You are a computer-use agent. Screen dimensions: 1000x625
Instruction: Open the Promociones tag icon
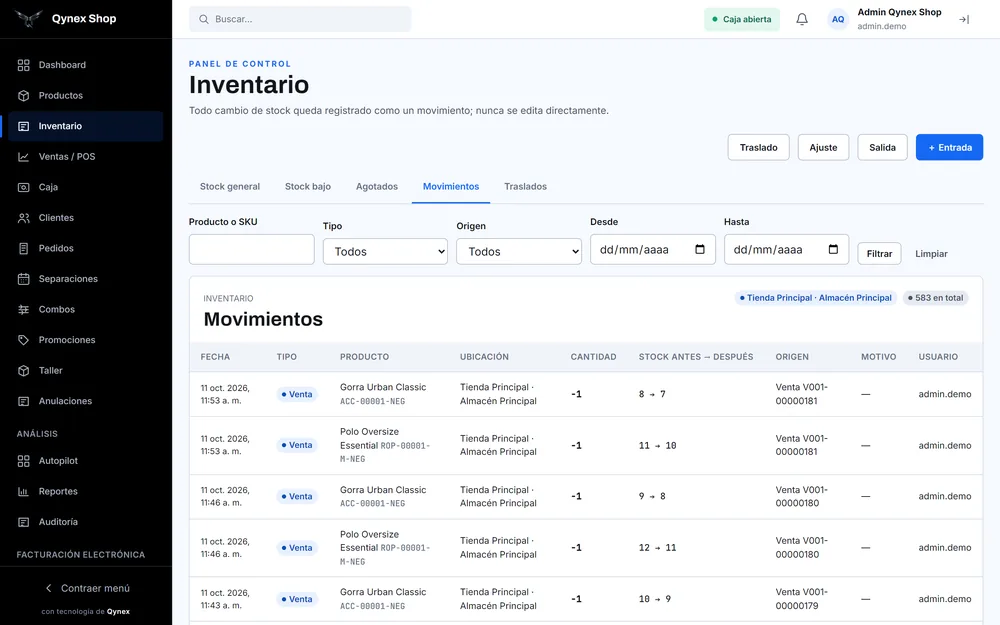(24, 340)
